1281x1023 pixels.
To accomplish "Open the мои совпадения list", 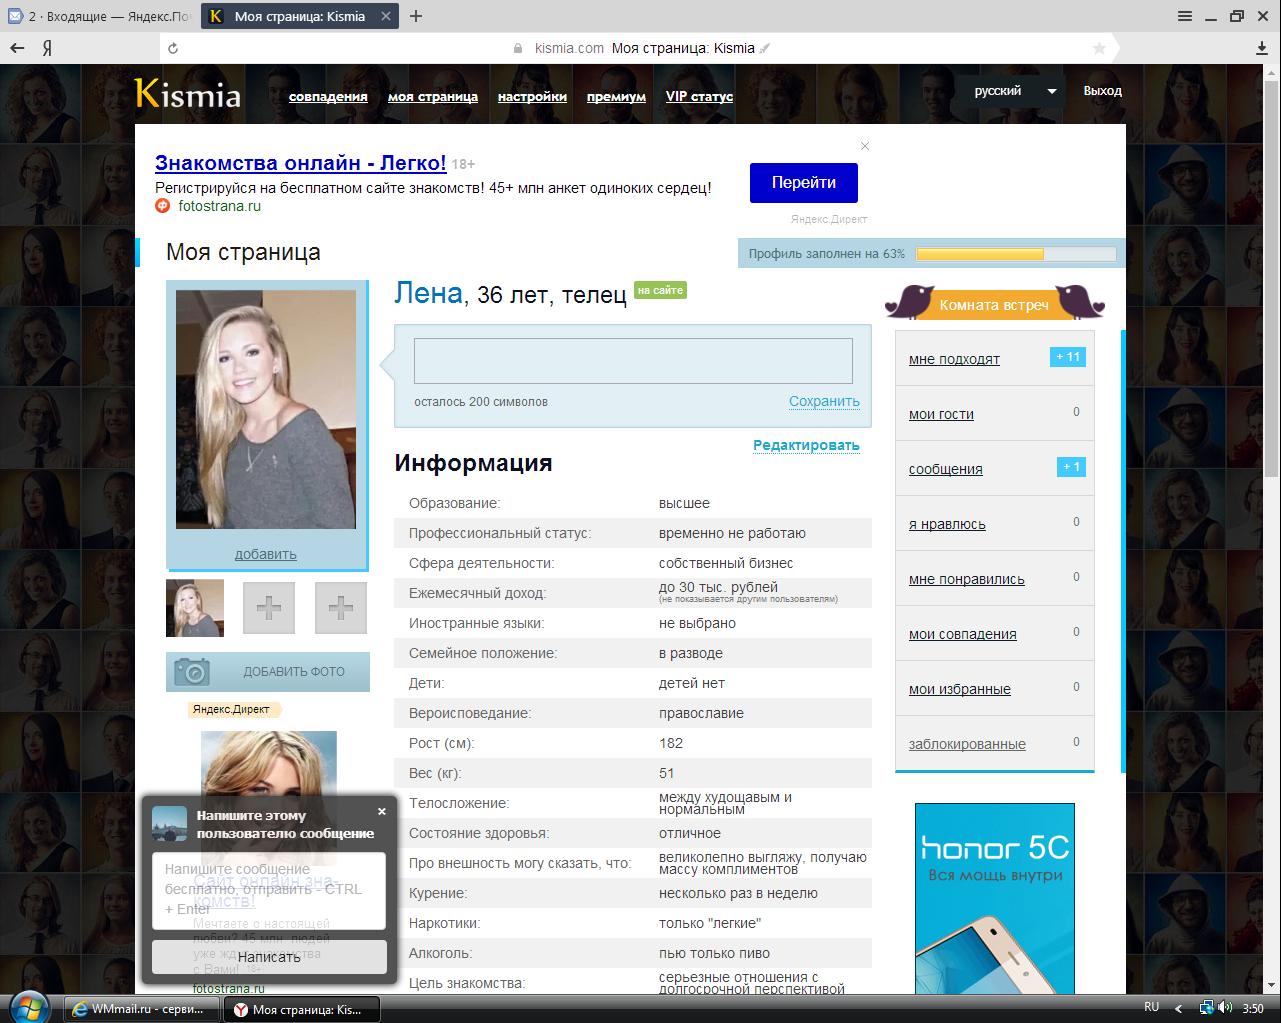I will [963, 634].
